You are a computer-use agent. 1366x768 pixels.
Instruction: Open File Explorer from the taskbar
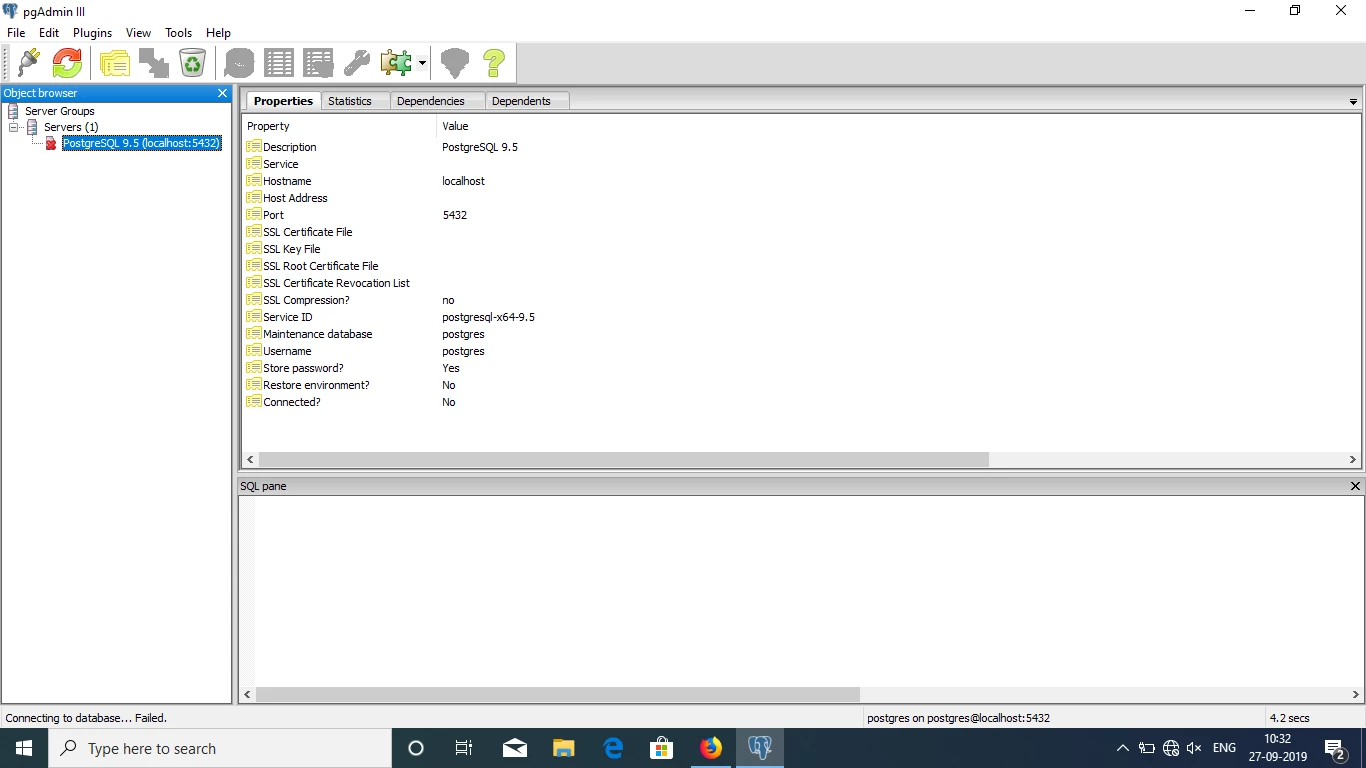point(564,748)
